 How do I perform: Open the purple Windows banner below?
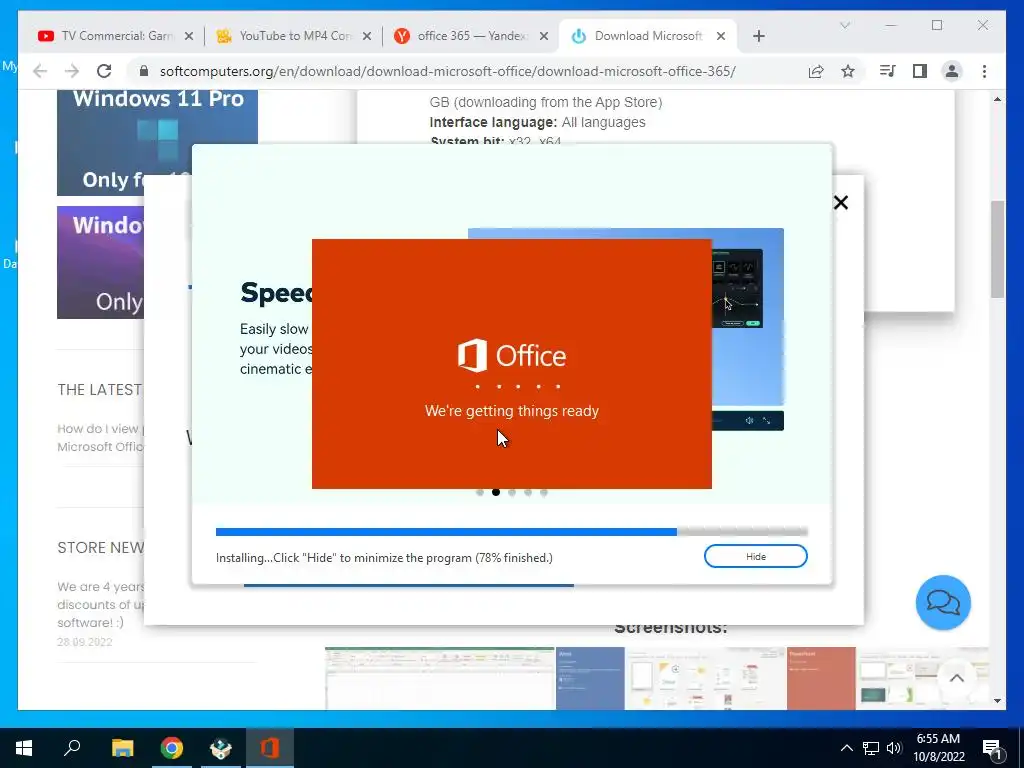tap(100, 263)
